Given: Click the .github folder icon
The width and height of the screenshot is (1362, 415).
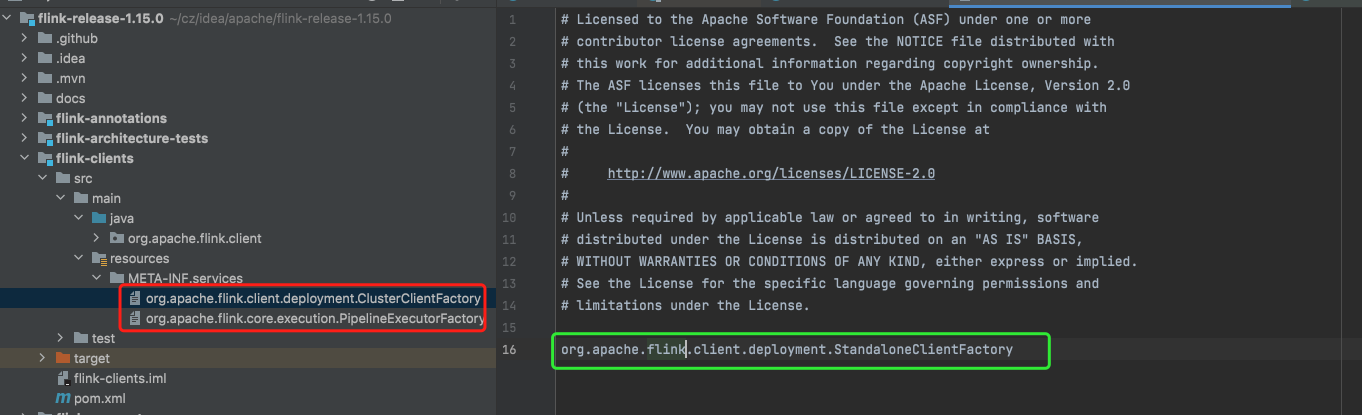Looking at the screenshot, I should pyautogui.click(x=45, y=38).
